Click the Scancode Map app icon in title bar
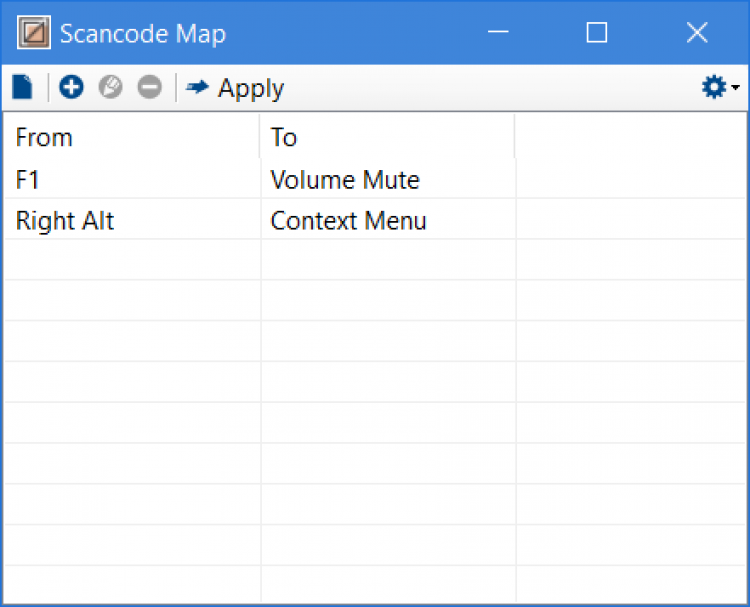Image resolution: width=750 pixels, height=607 pixels. [34, 33]
